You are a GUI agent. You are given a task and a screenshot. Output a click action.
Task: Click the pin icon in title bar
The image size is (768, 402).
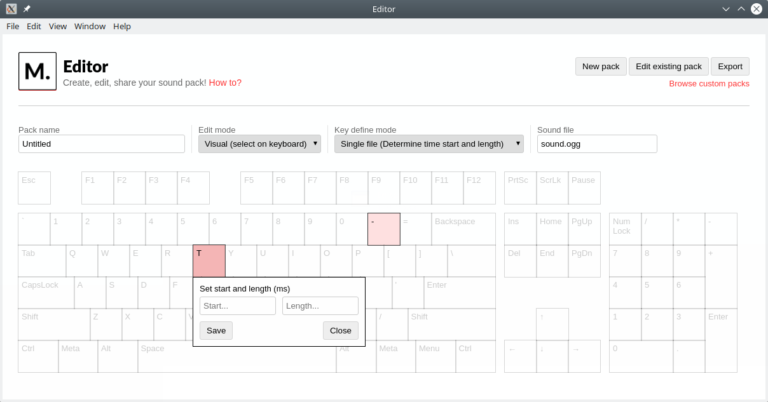(x=27, y=9)
